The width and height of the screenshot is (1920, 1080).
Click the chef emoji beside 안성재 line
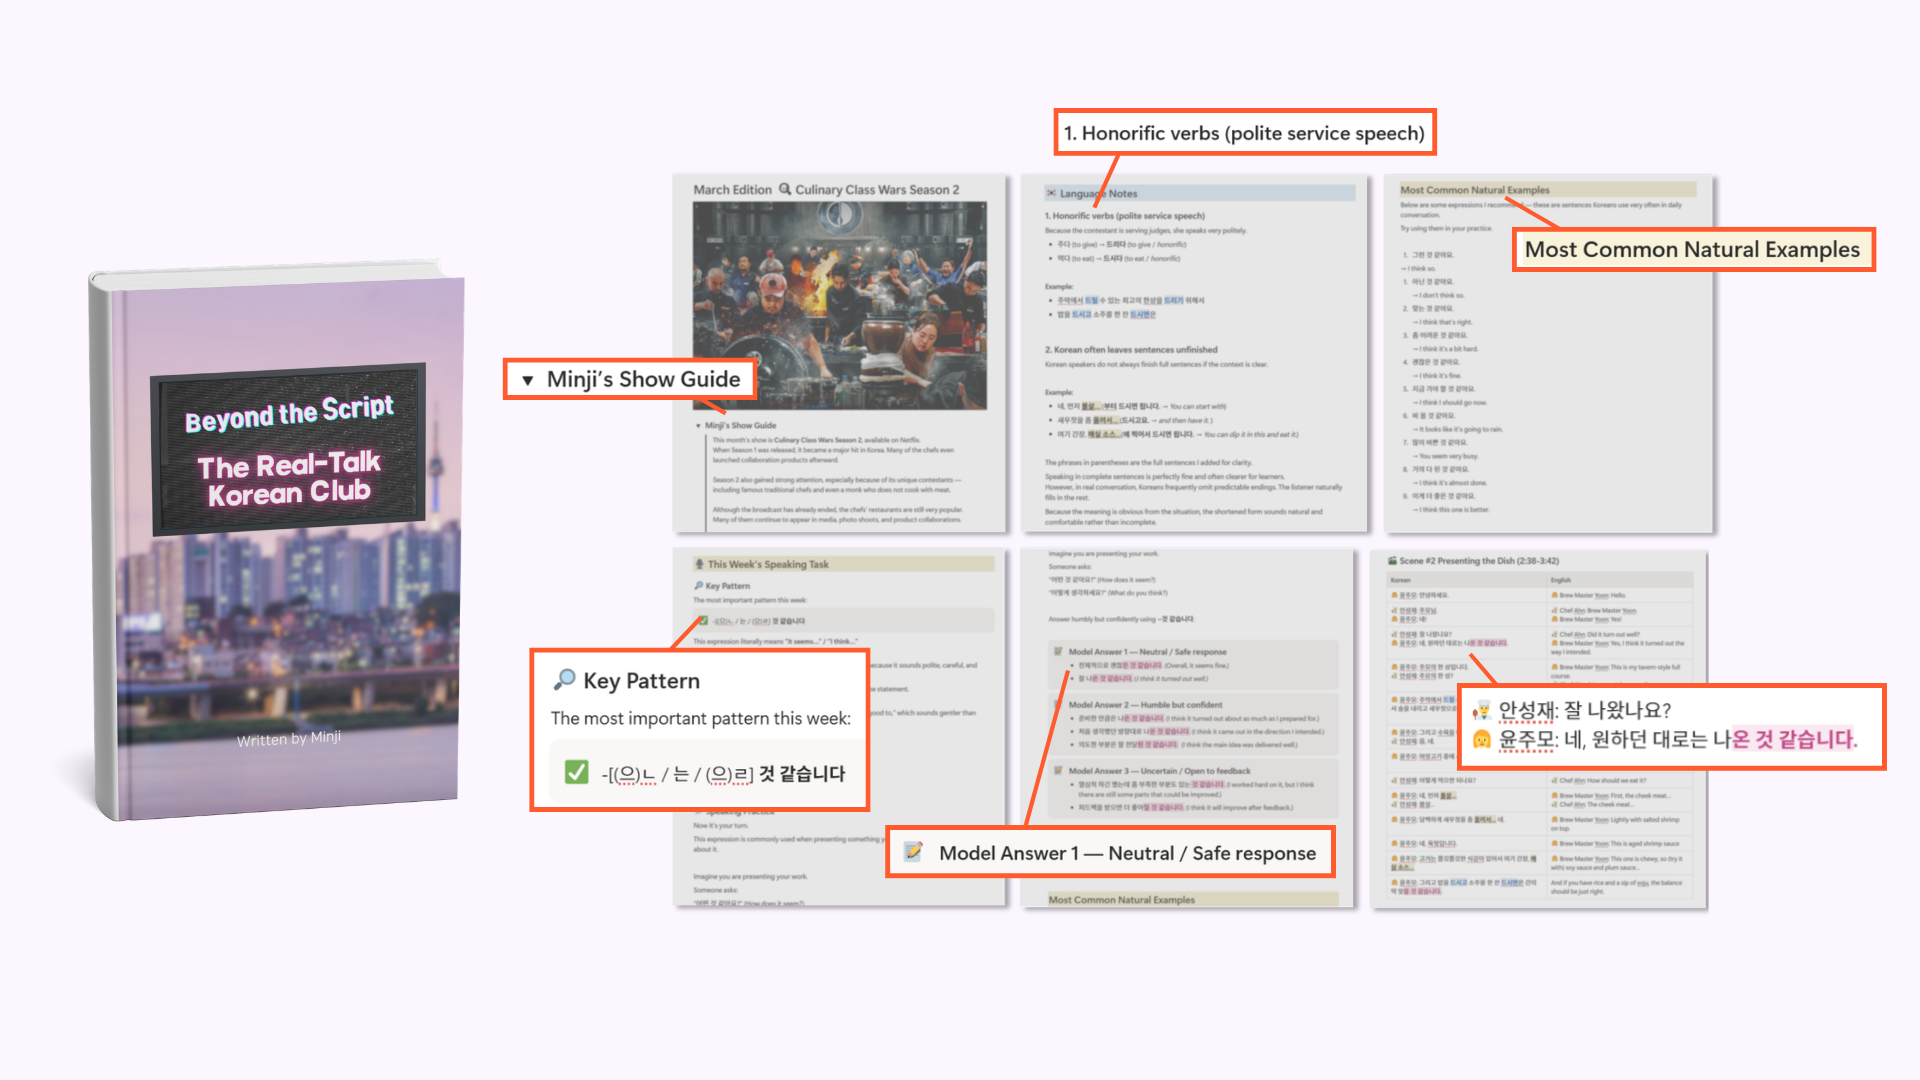(x=1482, y=710)
